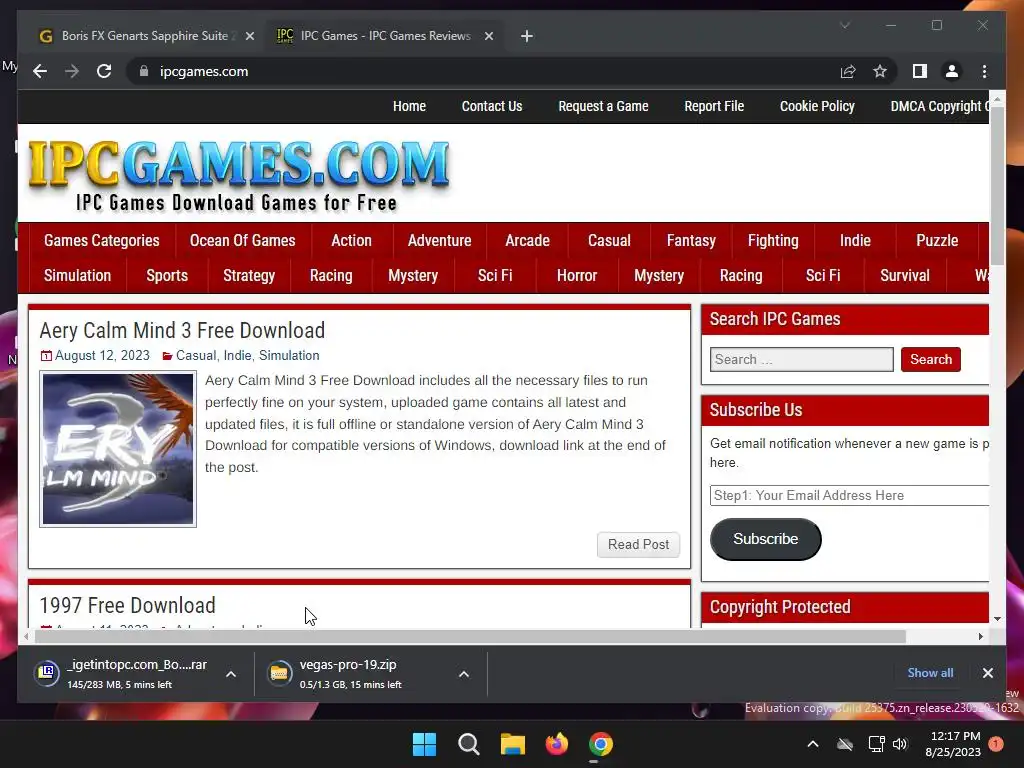Viewport: 1024px width, 768px height.
Task: Select the Horror category
Action: 577,276
